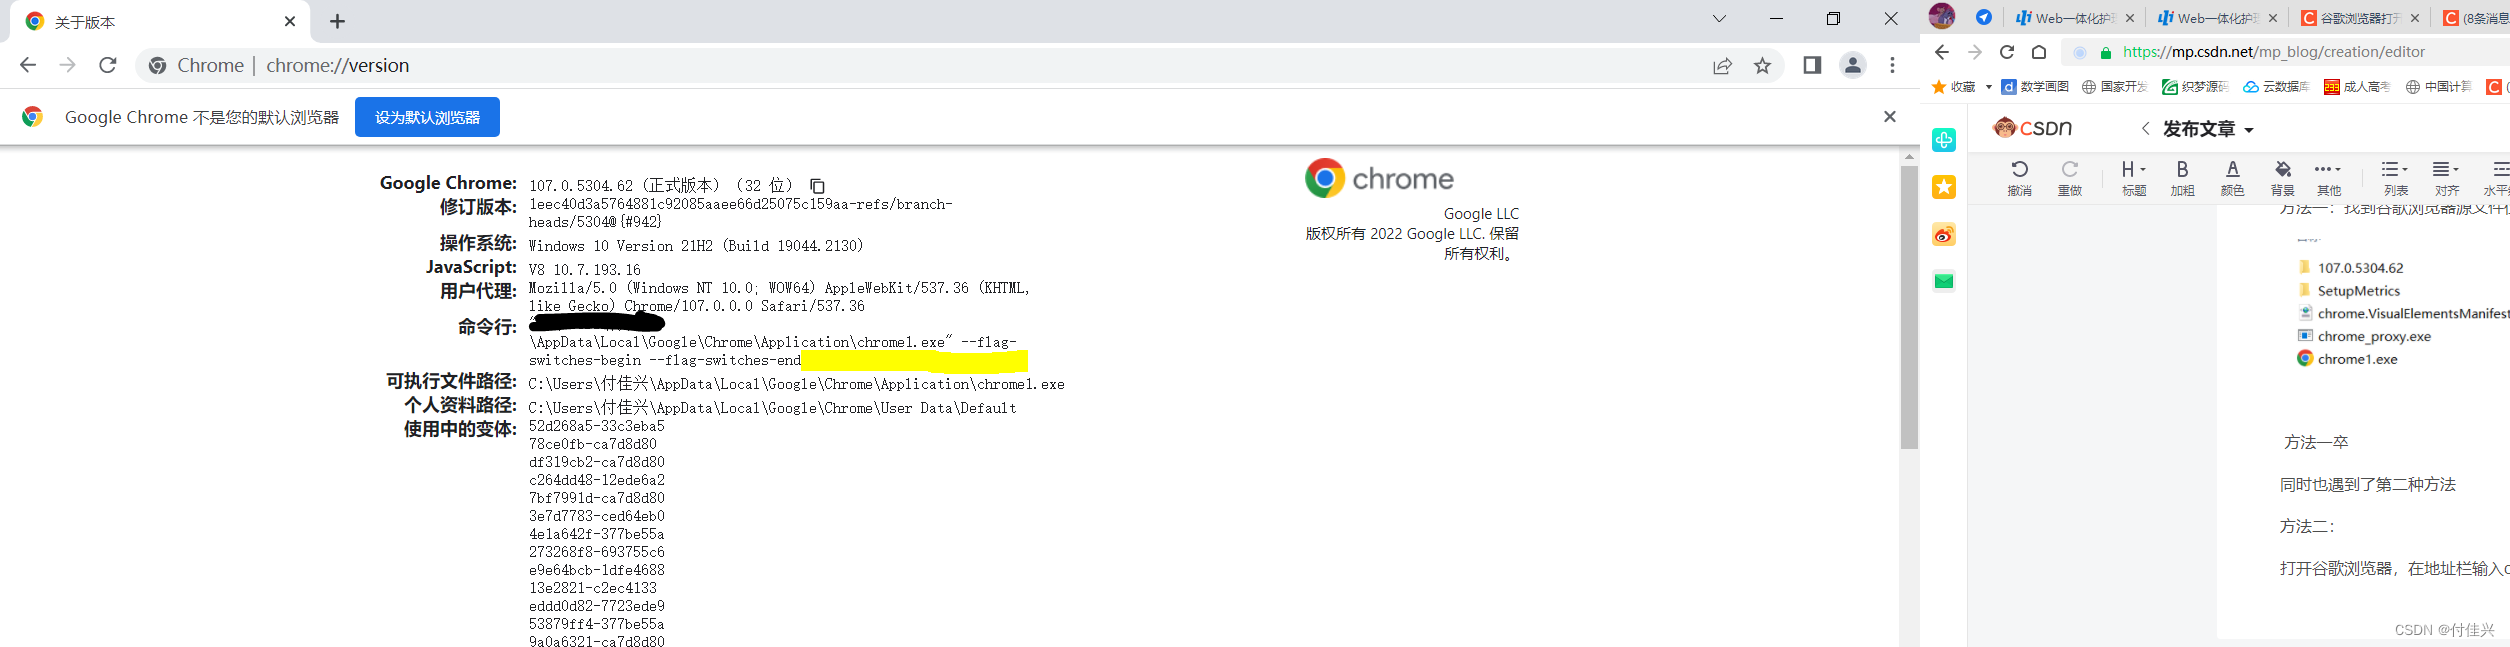2510x647 pixels.
Task: Bookmark chrome://version with the star icon
Action: tap(1762, 66)
